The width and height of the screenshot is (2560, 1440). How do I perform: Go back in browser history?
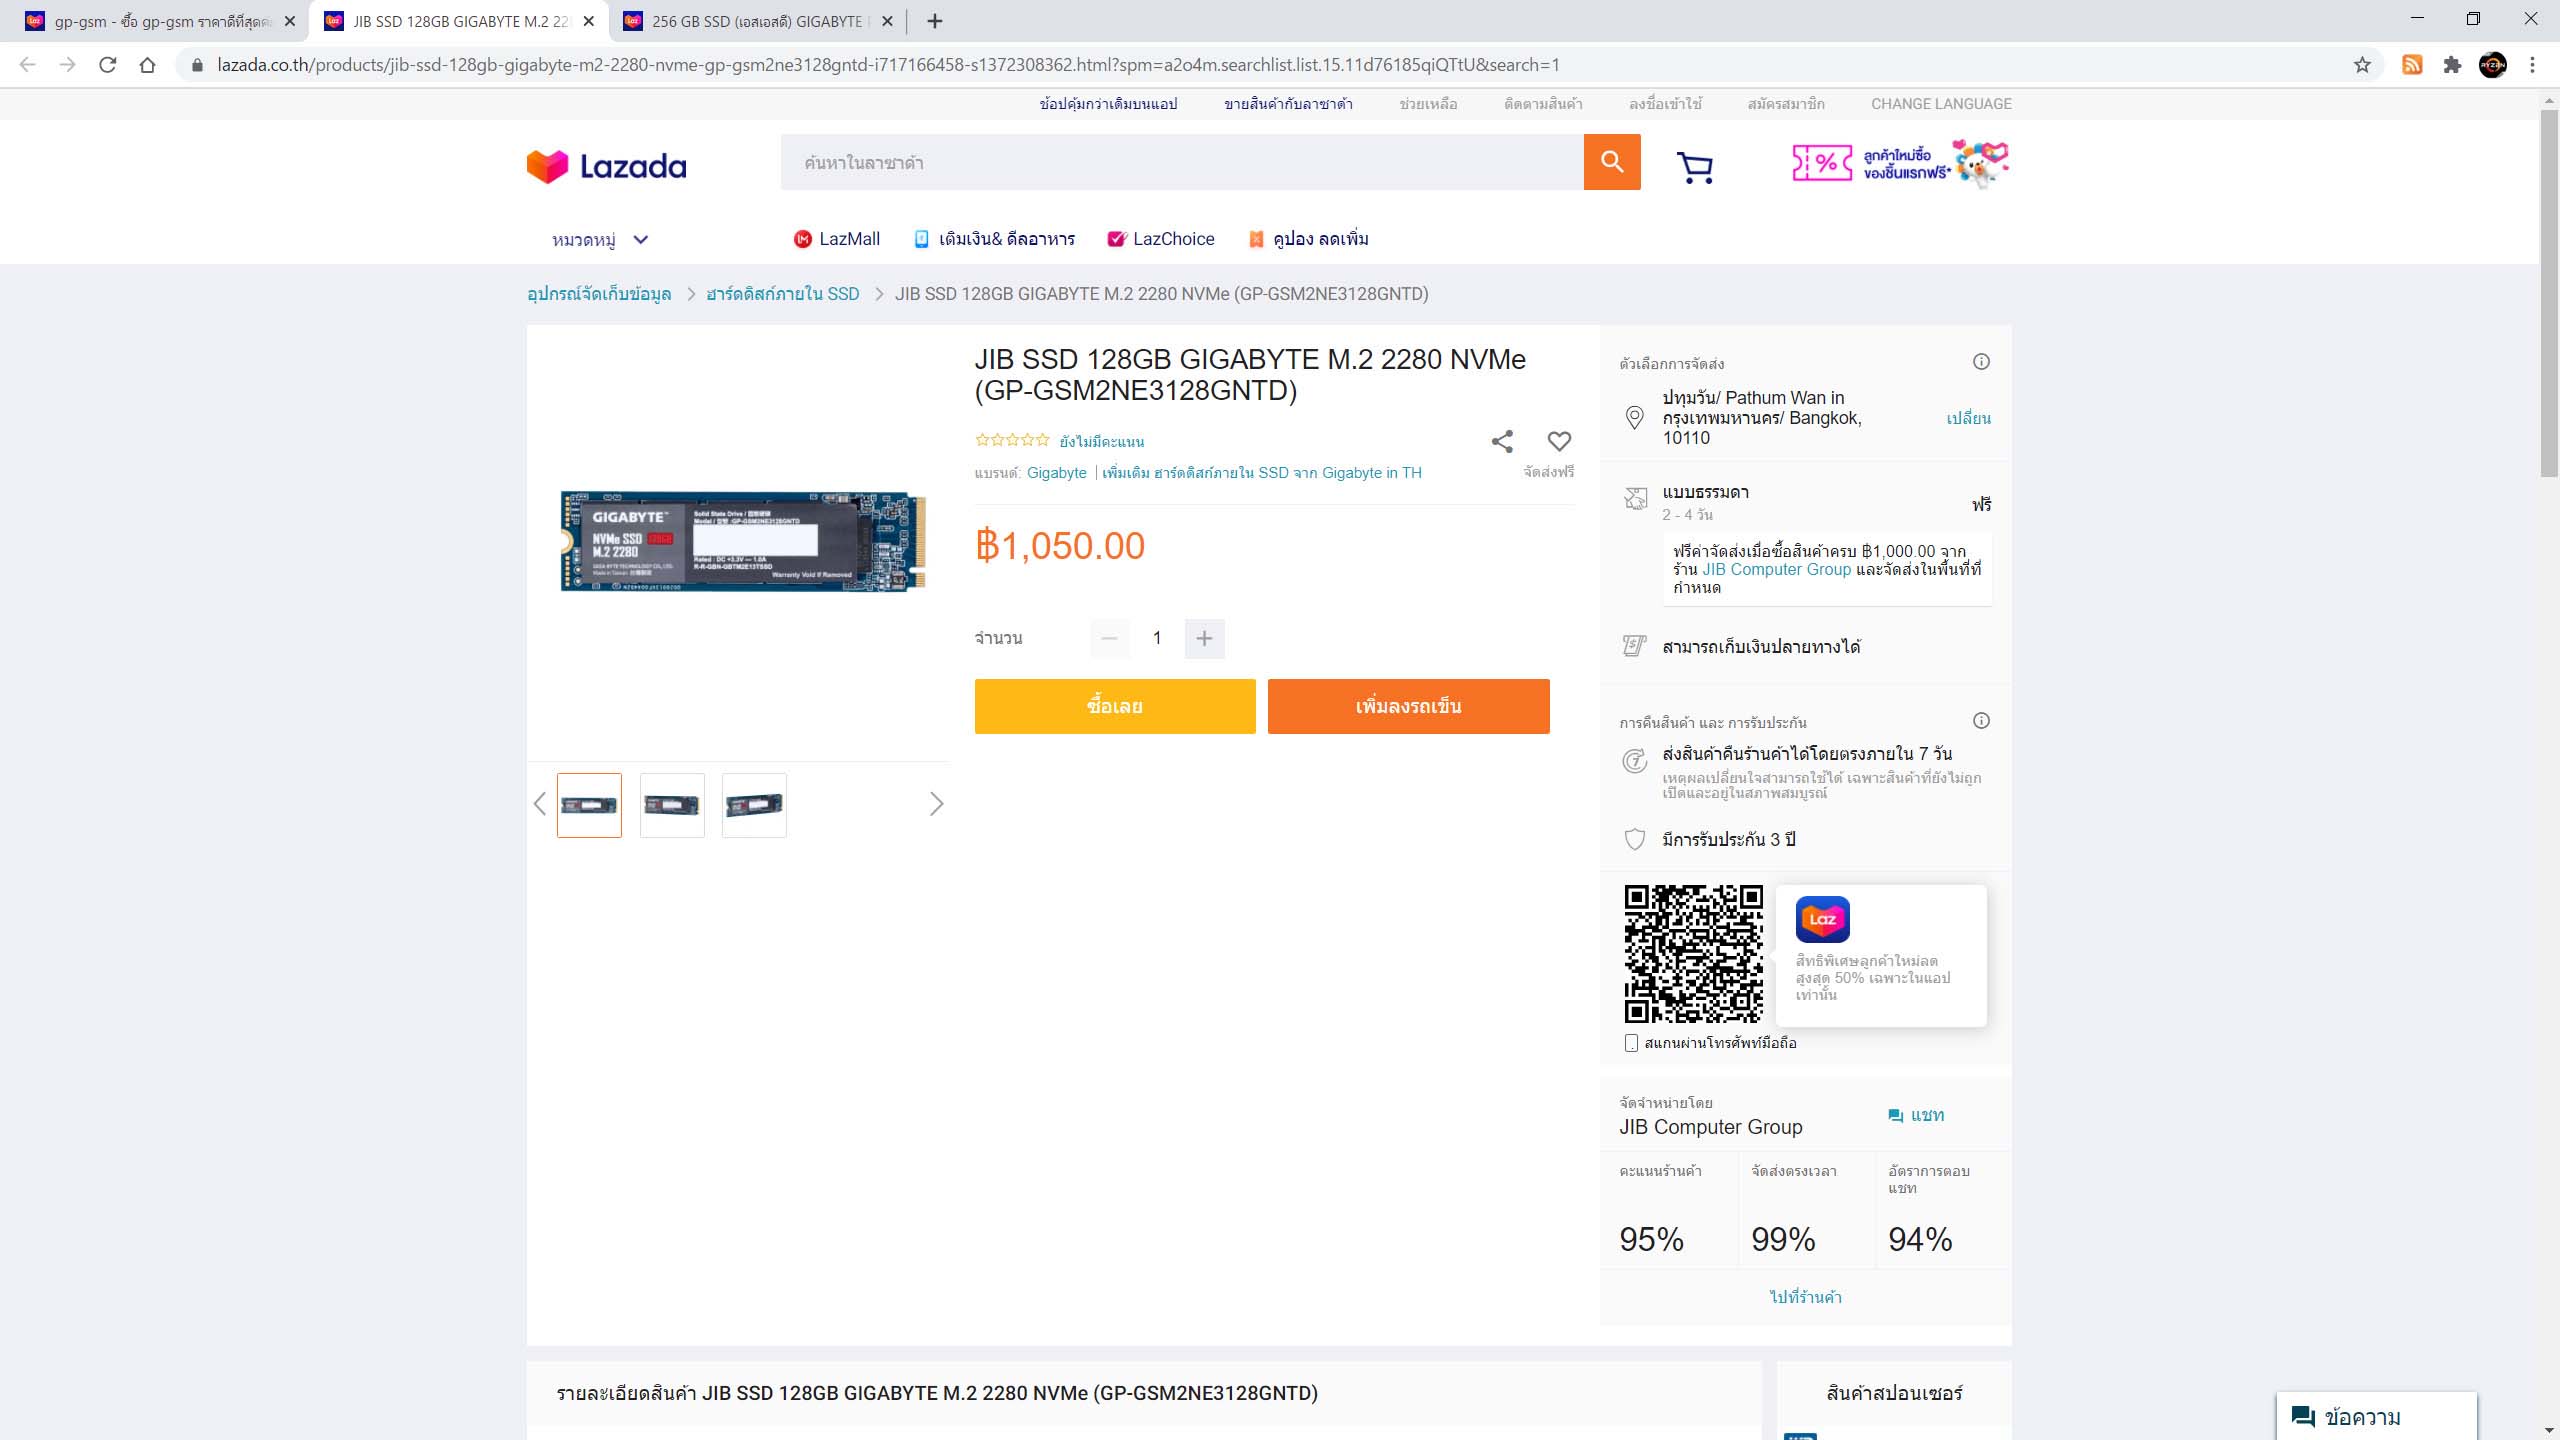[28, 65]
